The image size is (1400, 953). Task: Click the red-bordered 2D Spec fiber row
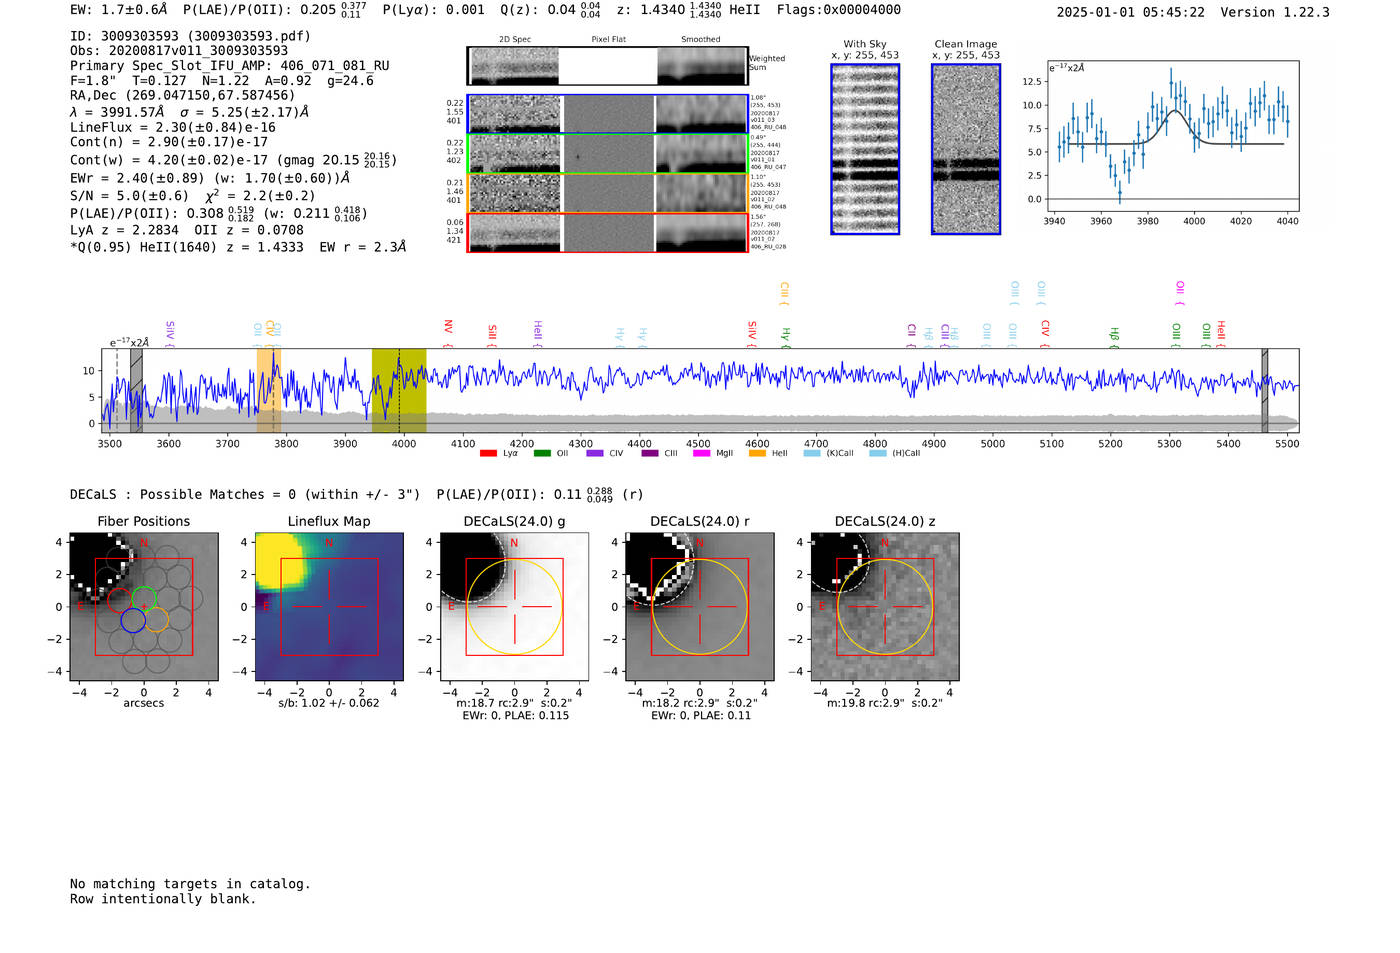pos(608,232)
